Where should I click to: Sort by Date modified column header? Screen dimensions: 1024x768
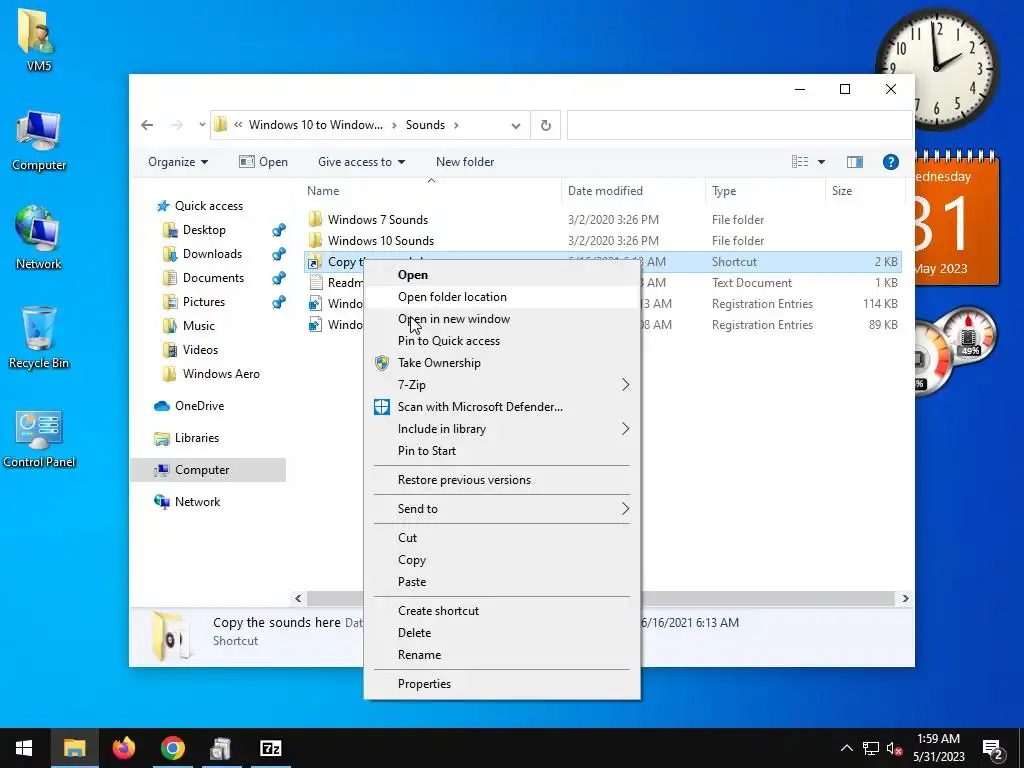pos(633,191)
